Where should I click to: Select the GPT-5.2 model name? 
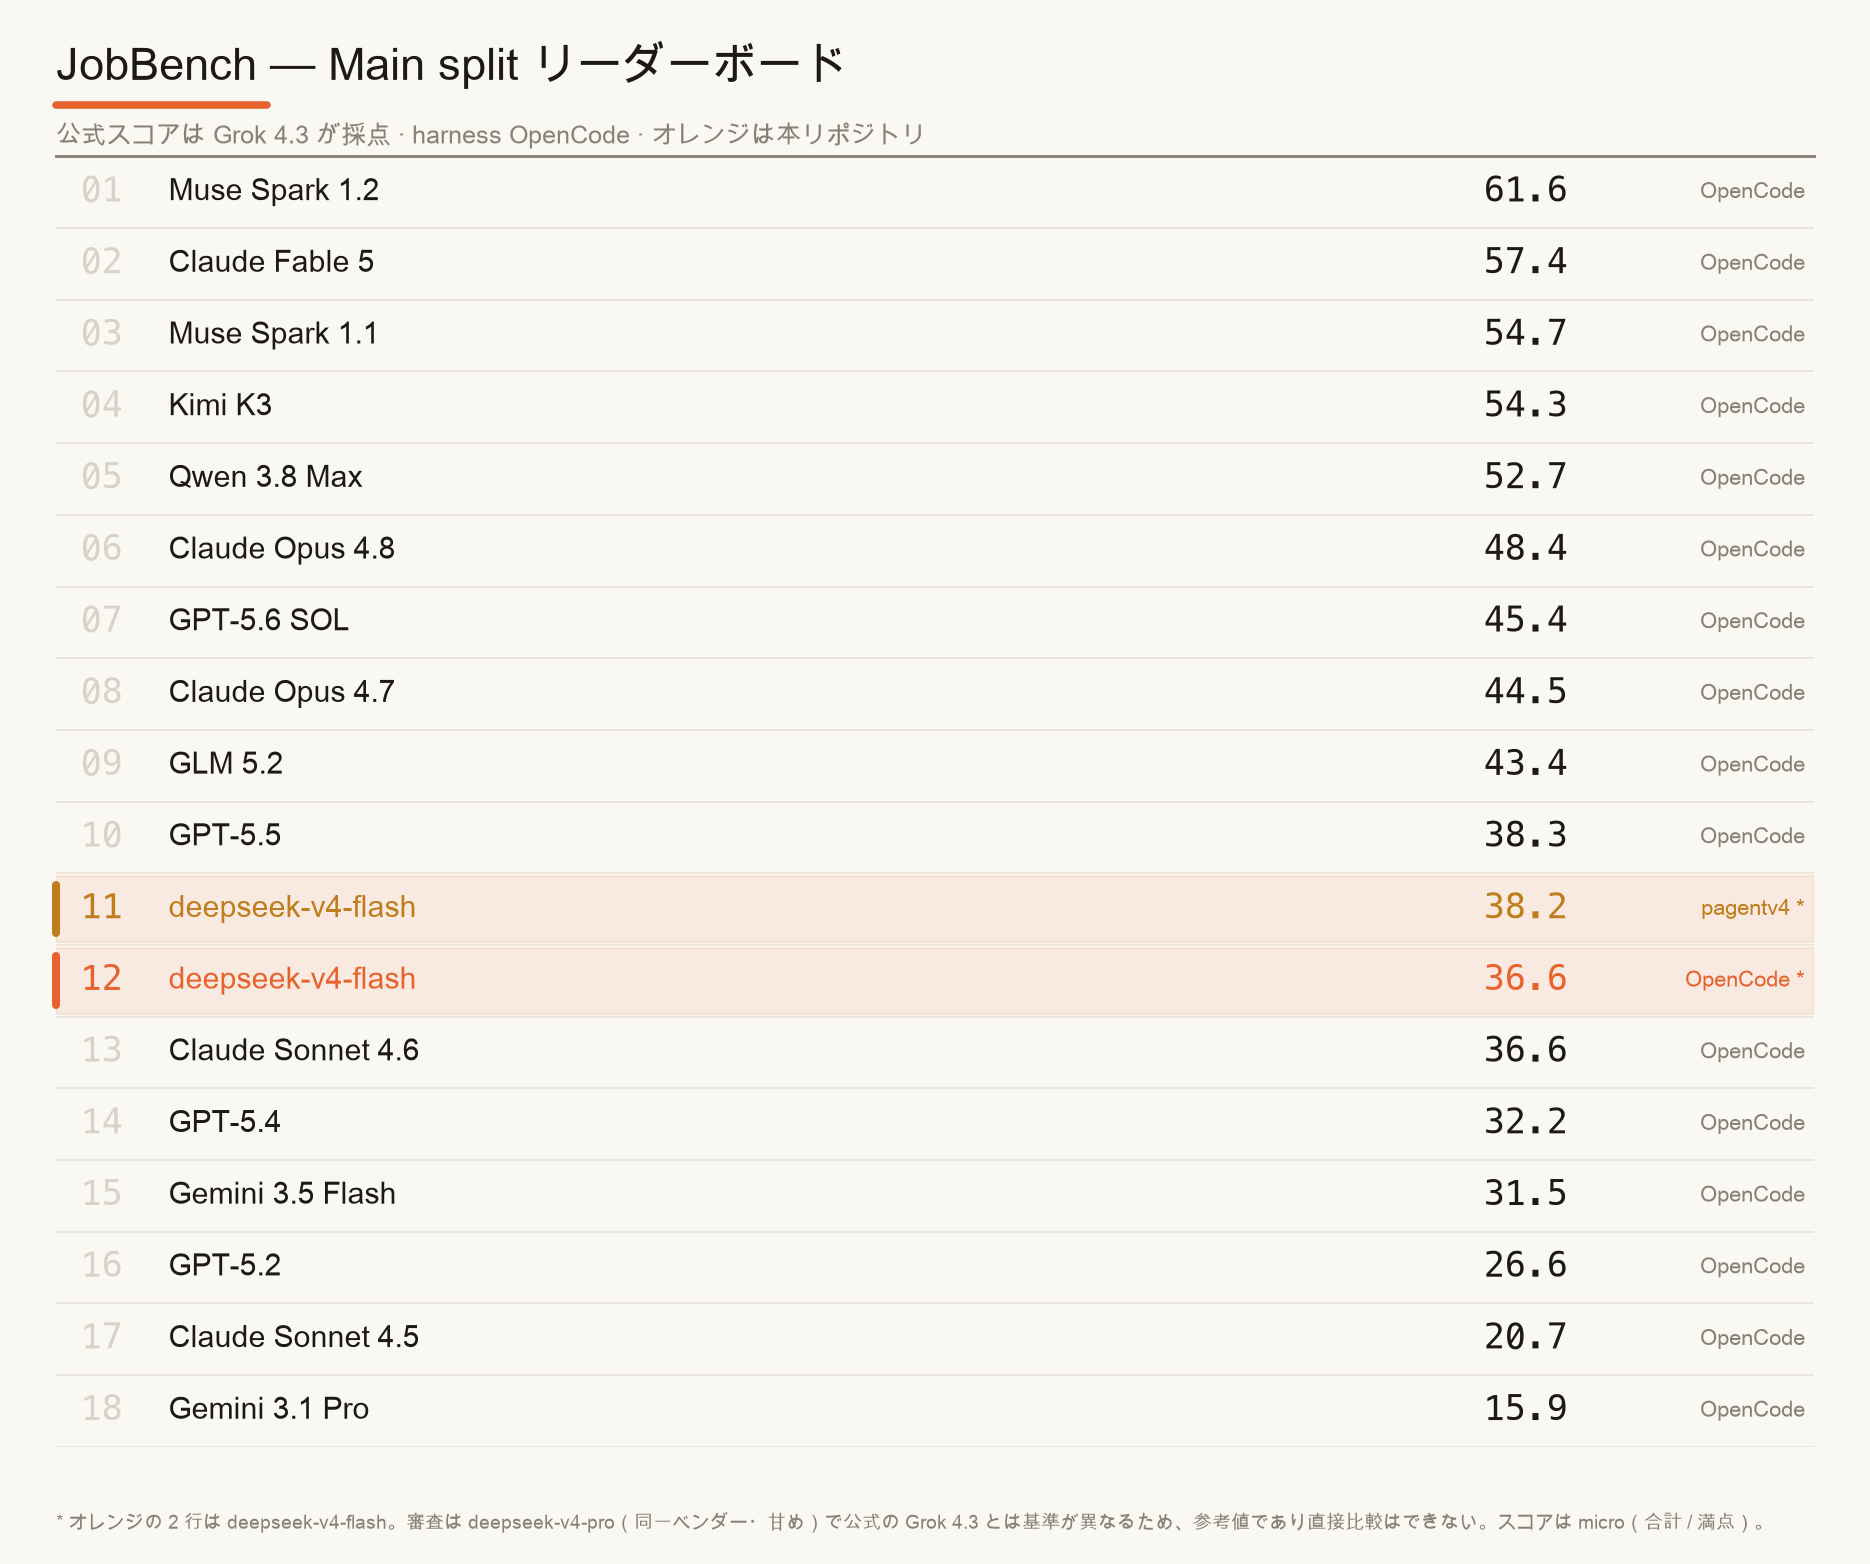pos(225,1266)
